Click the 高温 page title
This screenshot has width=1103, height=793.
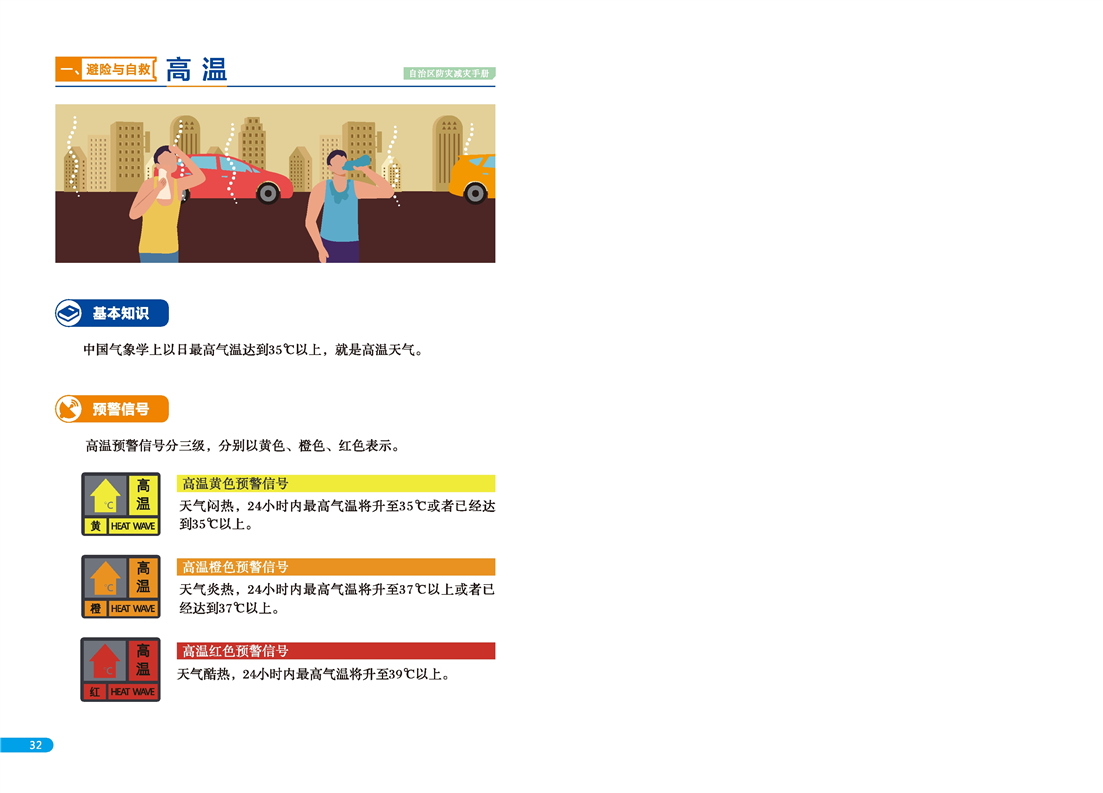(196, 70)
